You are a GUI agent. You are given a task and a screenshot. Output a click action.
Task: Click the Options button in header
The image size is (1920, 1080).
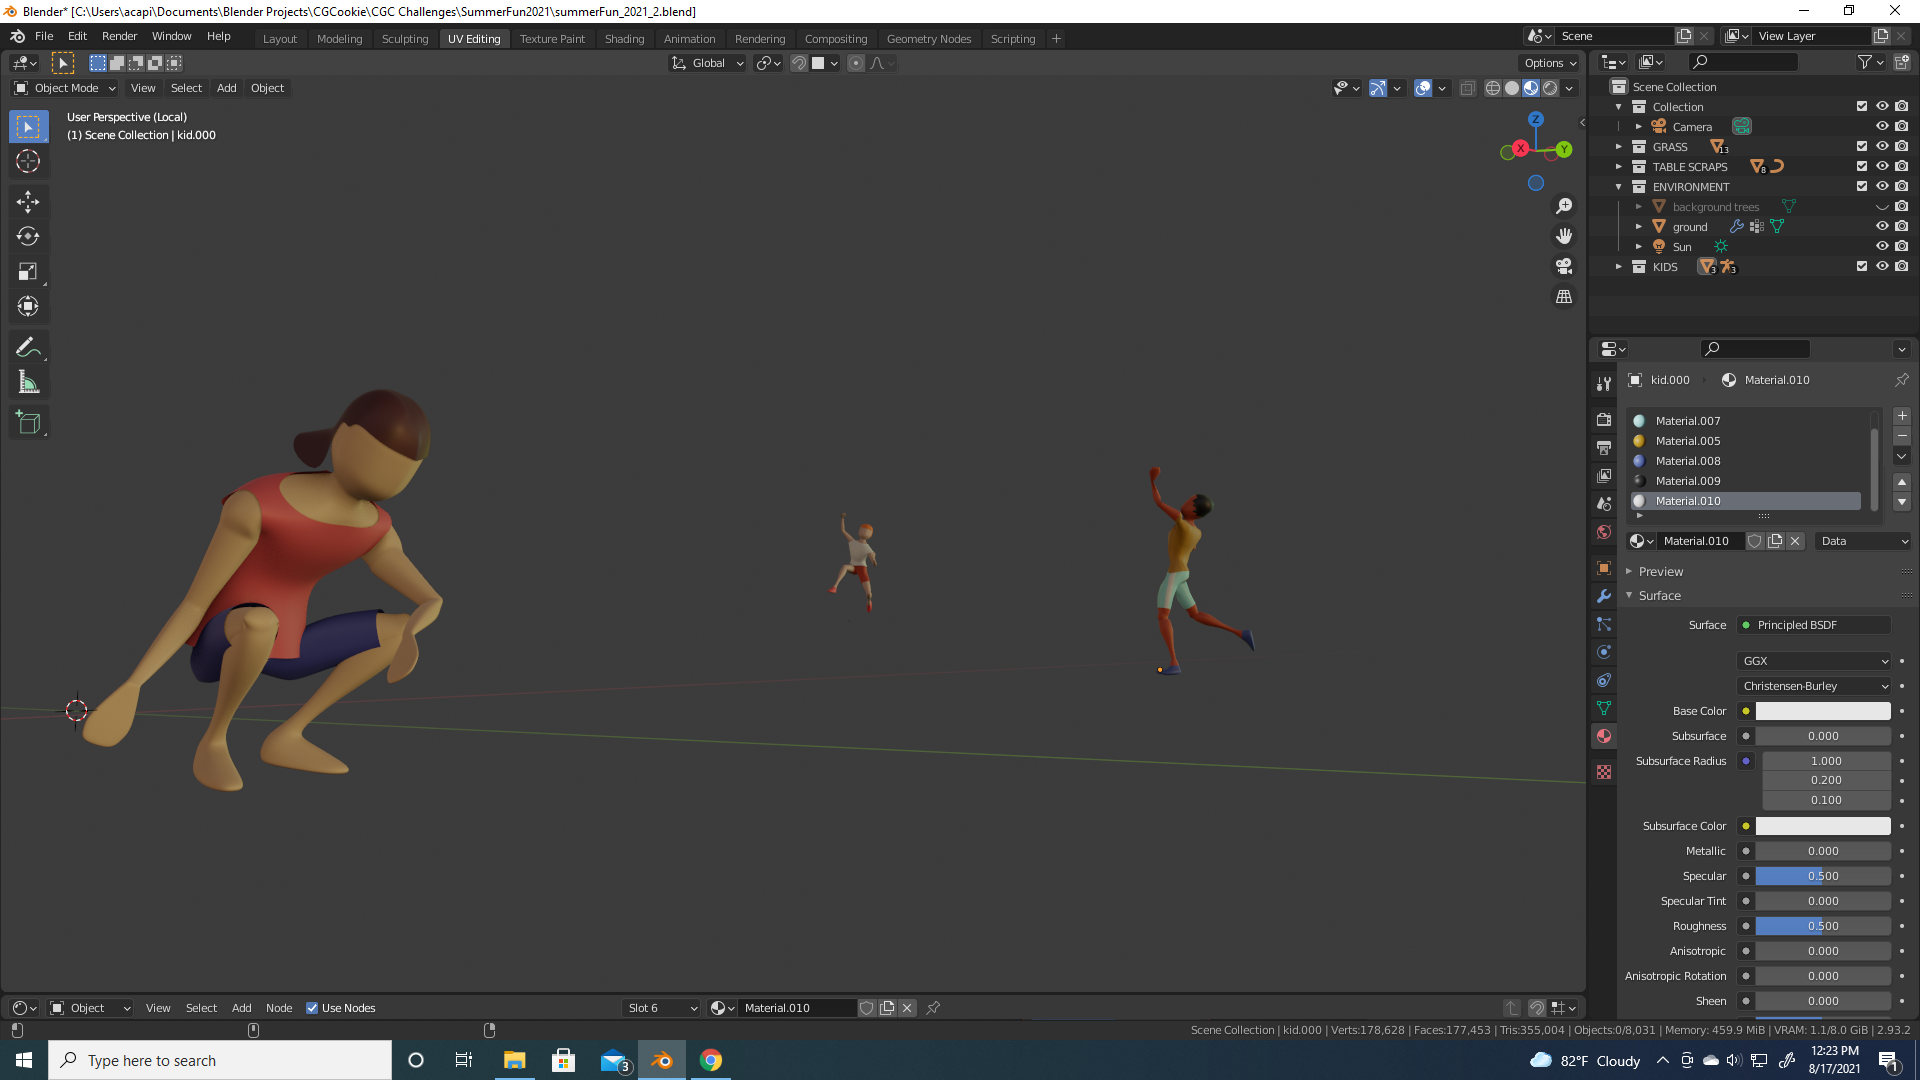tap(1550, 63)
